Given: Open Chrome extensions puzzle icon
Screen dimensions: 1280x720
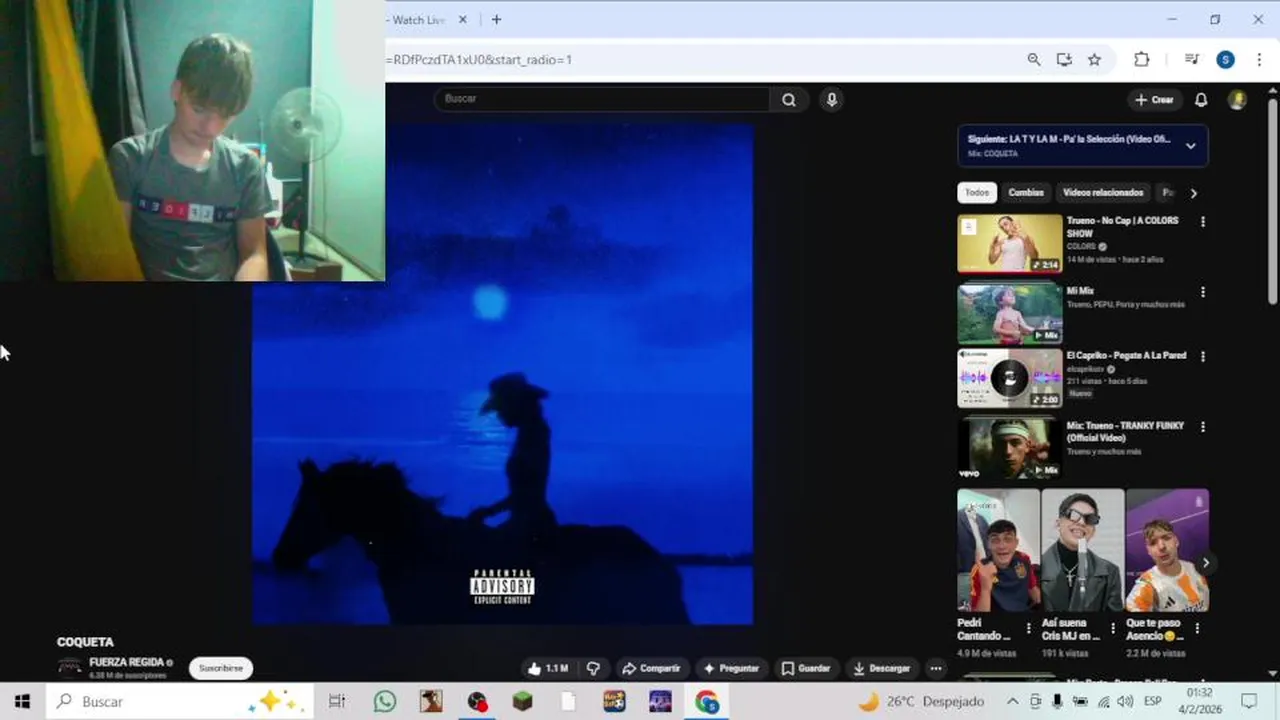Looking at the screenshot, I should click(x=1141, y=59).
